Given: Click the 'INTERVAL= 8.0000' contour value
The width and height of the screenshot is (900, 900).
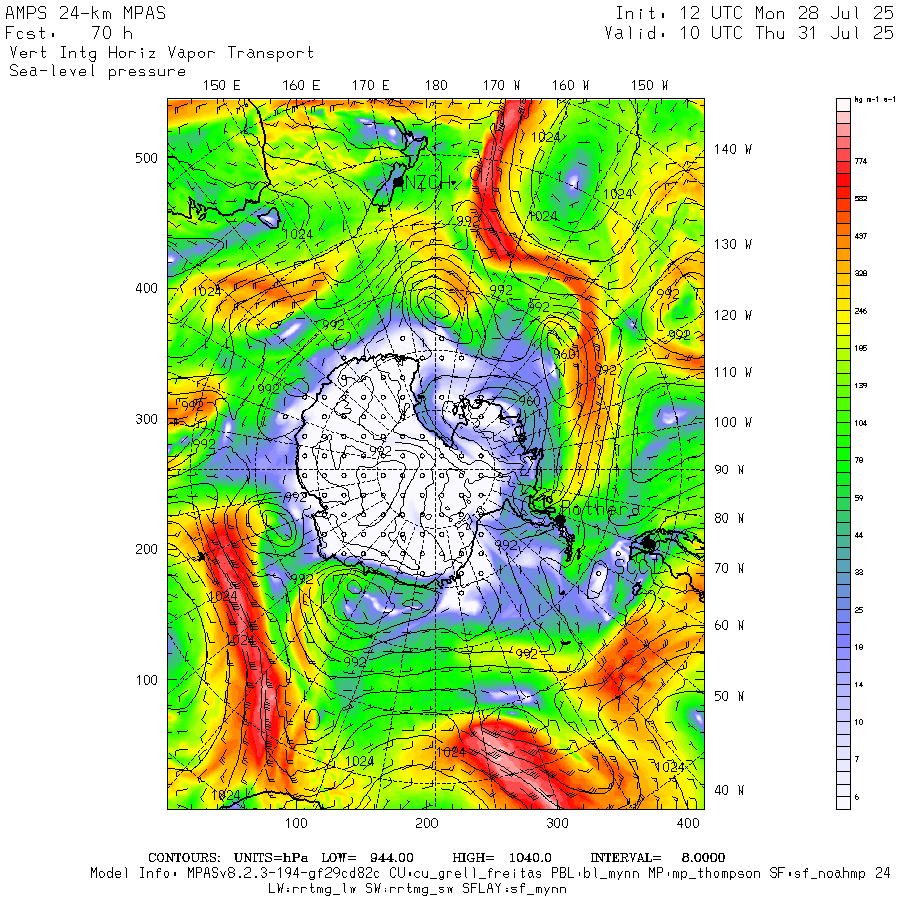Looking at the screenshot, I should click(658, 858).
